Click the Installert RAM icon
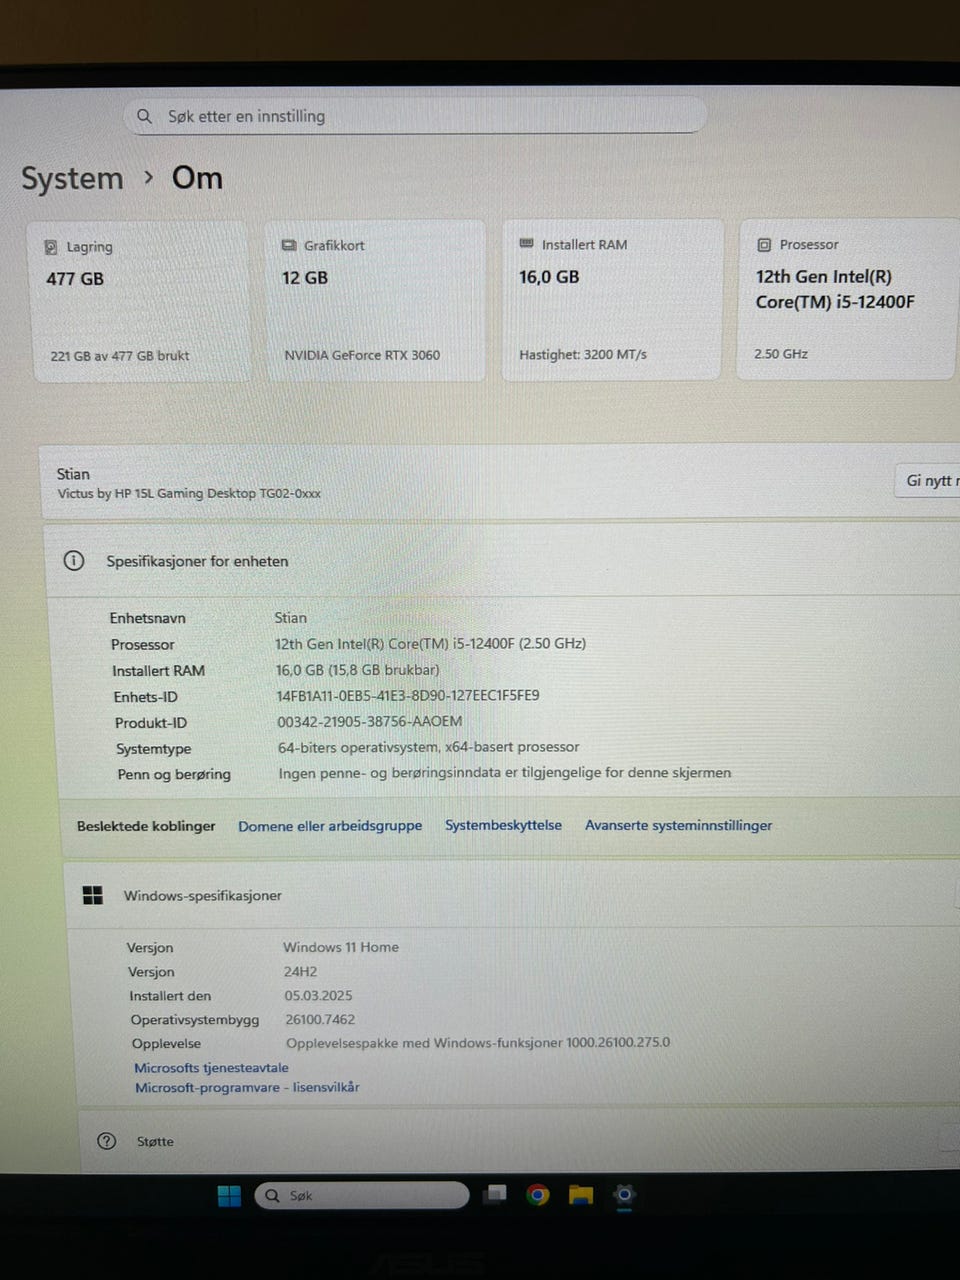Viewport: 960px width, 1280px height. coord(526,244)
